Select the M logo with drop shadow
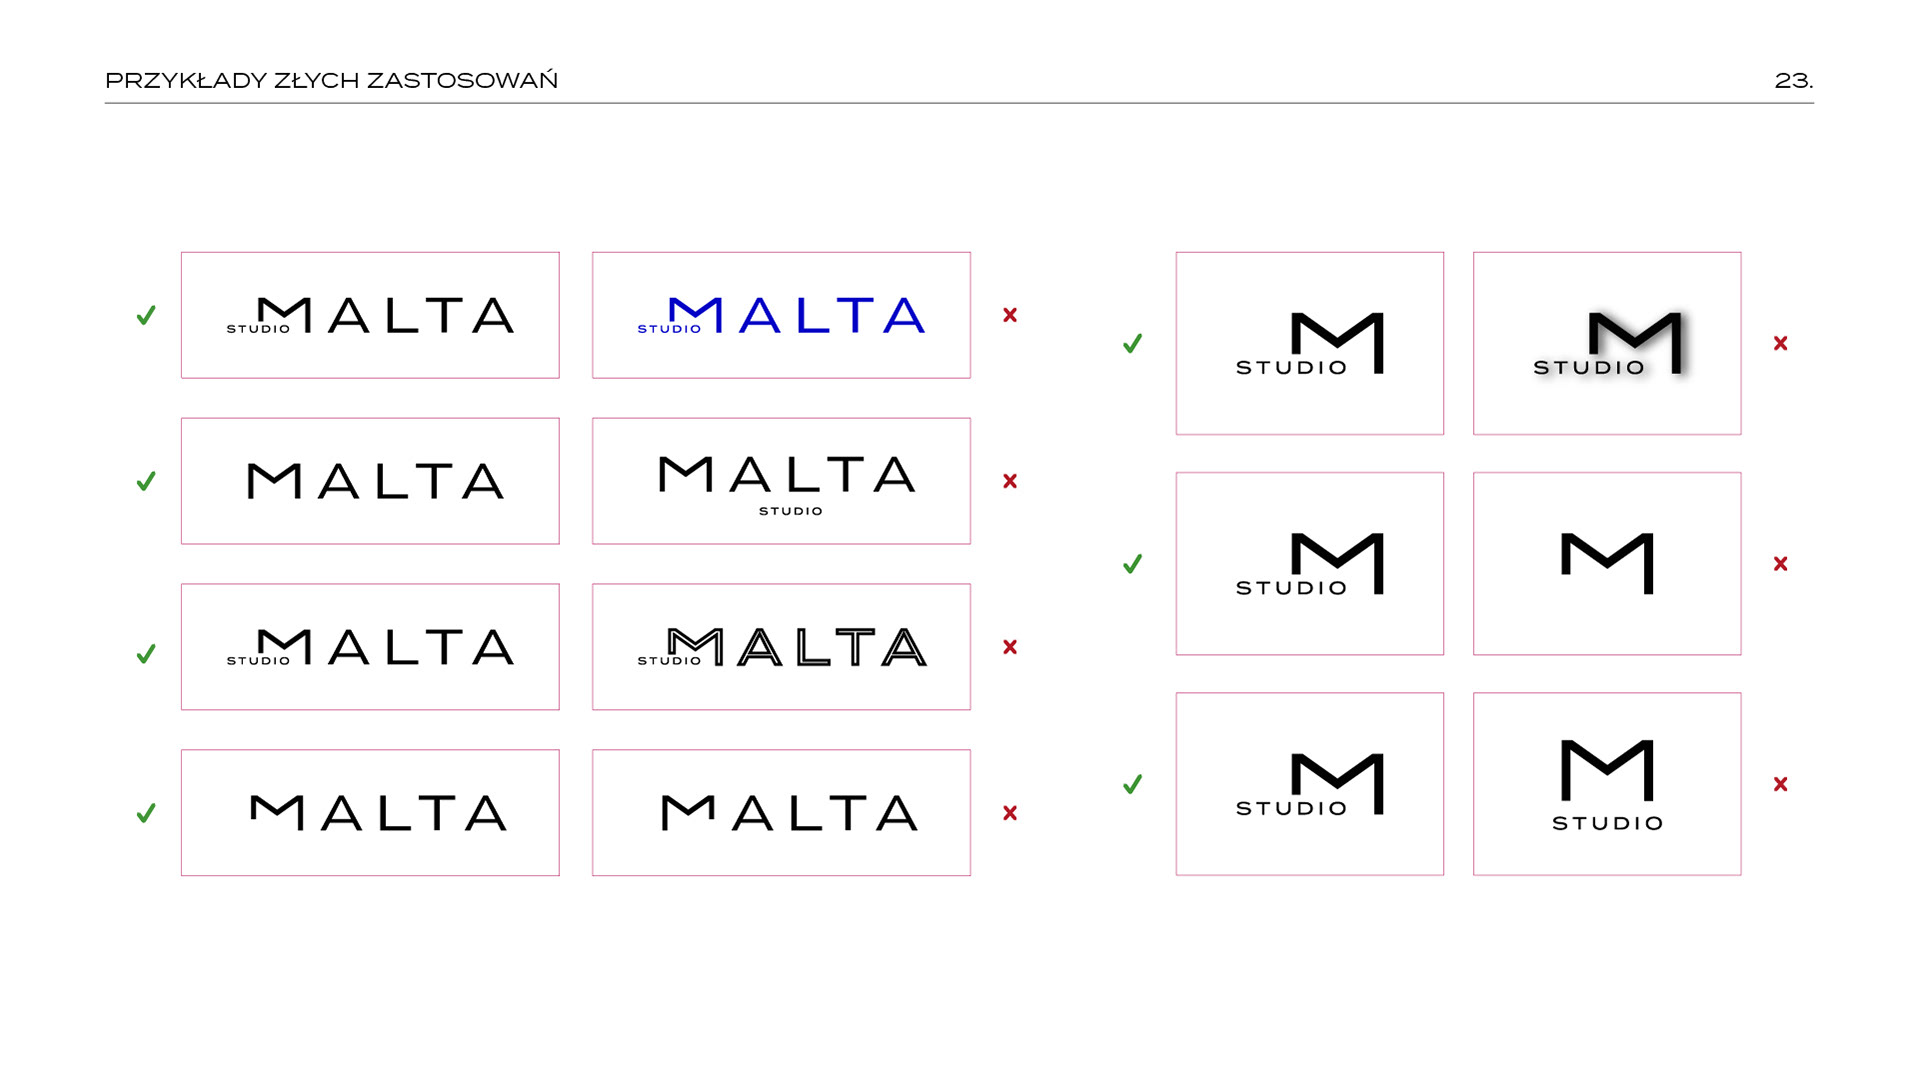Screen dimensions: 1920x1080 pos(1607,343)
